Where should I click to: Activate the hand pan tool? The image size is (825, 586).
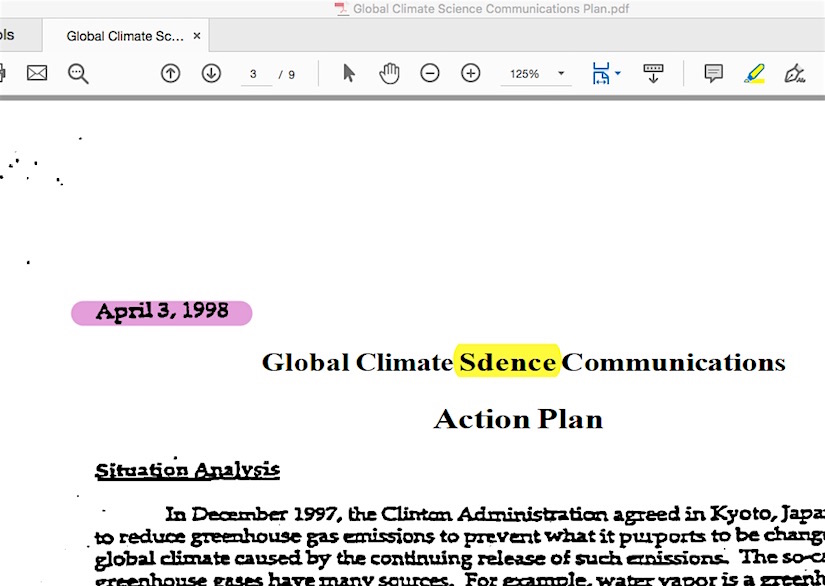389,73
